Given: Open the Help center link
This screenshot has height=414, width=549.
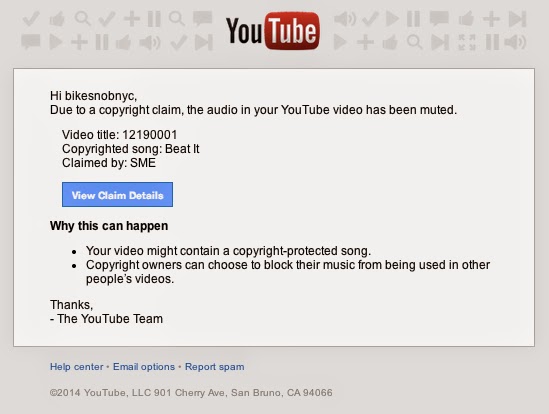Looking at the screenshot, I should (77, 367).
